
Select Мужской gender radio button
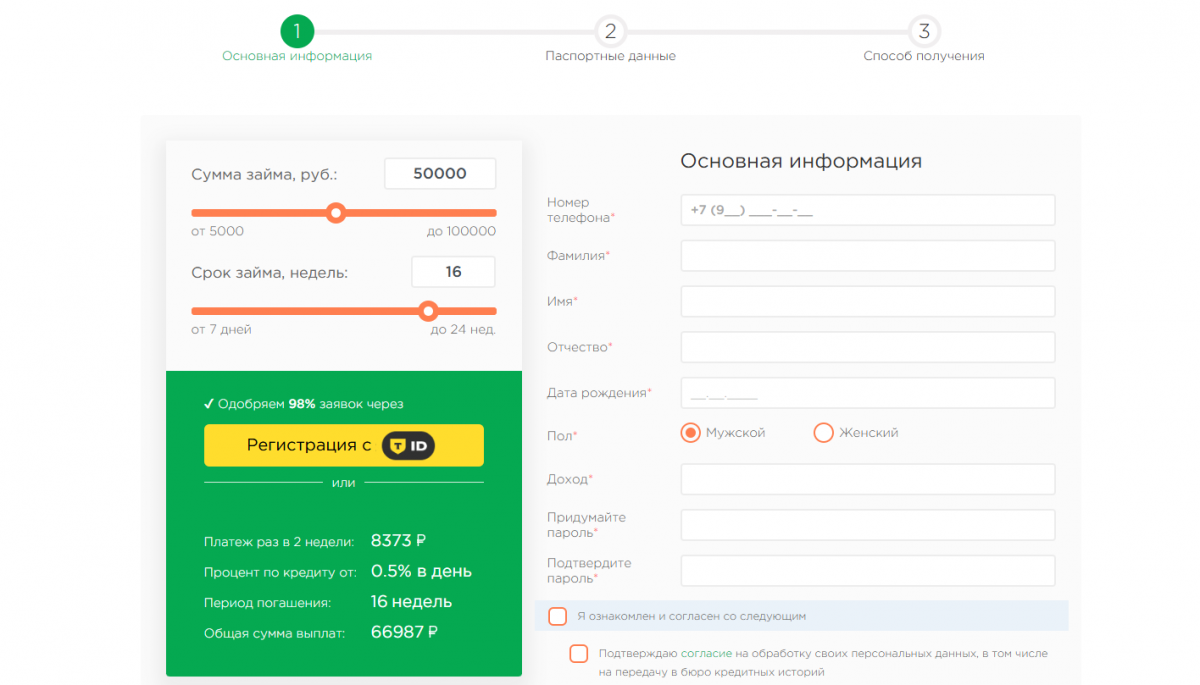tap(690, 433)
